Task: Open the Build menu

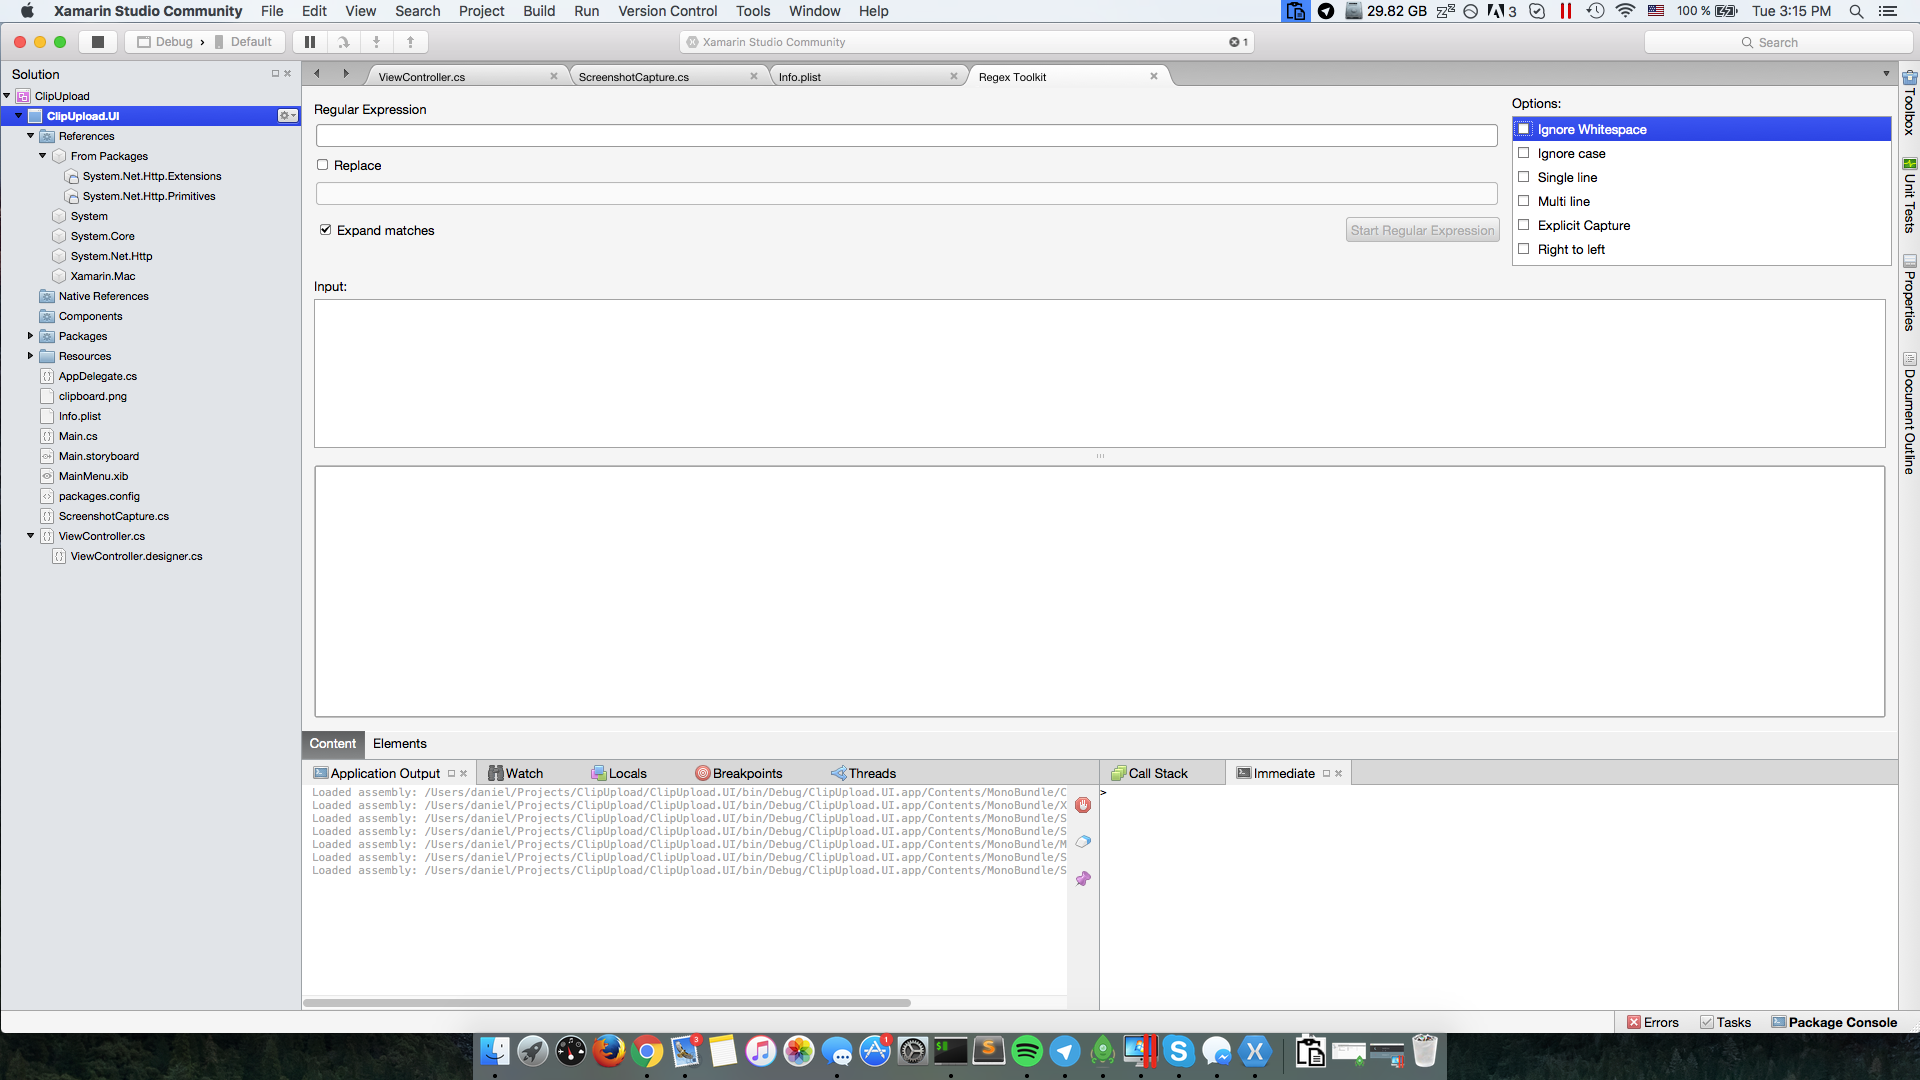Action: [x=539, y=11]
